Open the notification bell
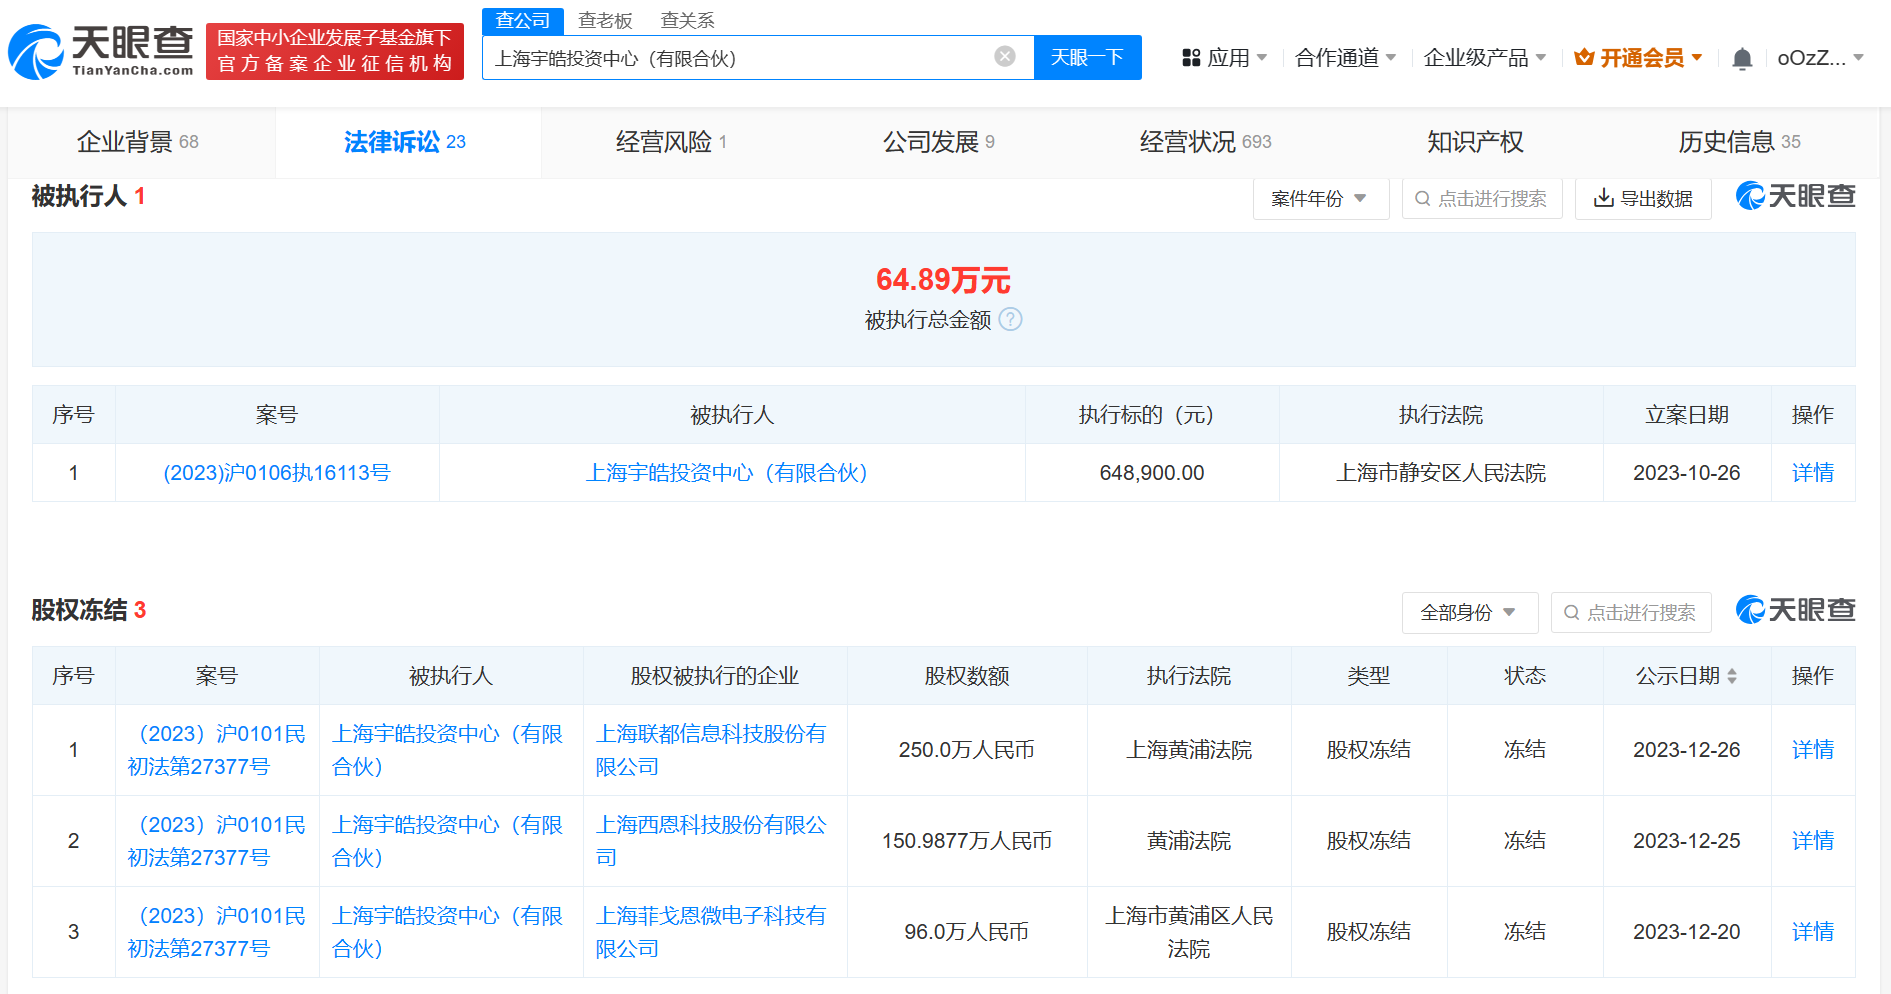1891x994 pixels. [x=1742, y=59]
